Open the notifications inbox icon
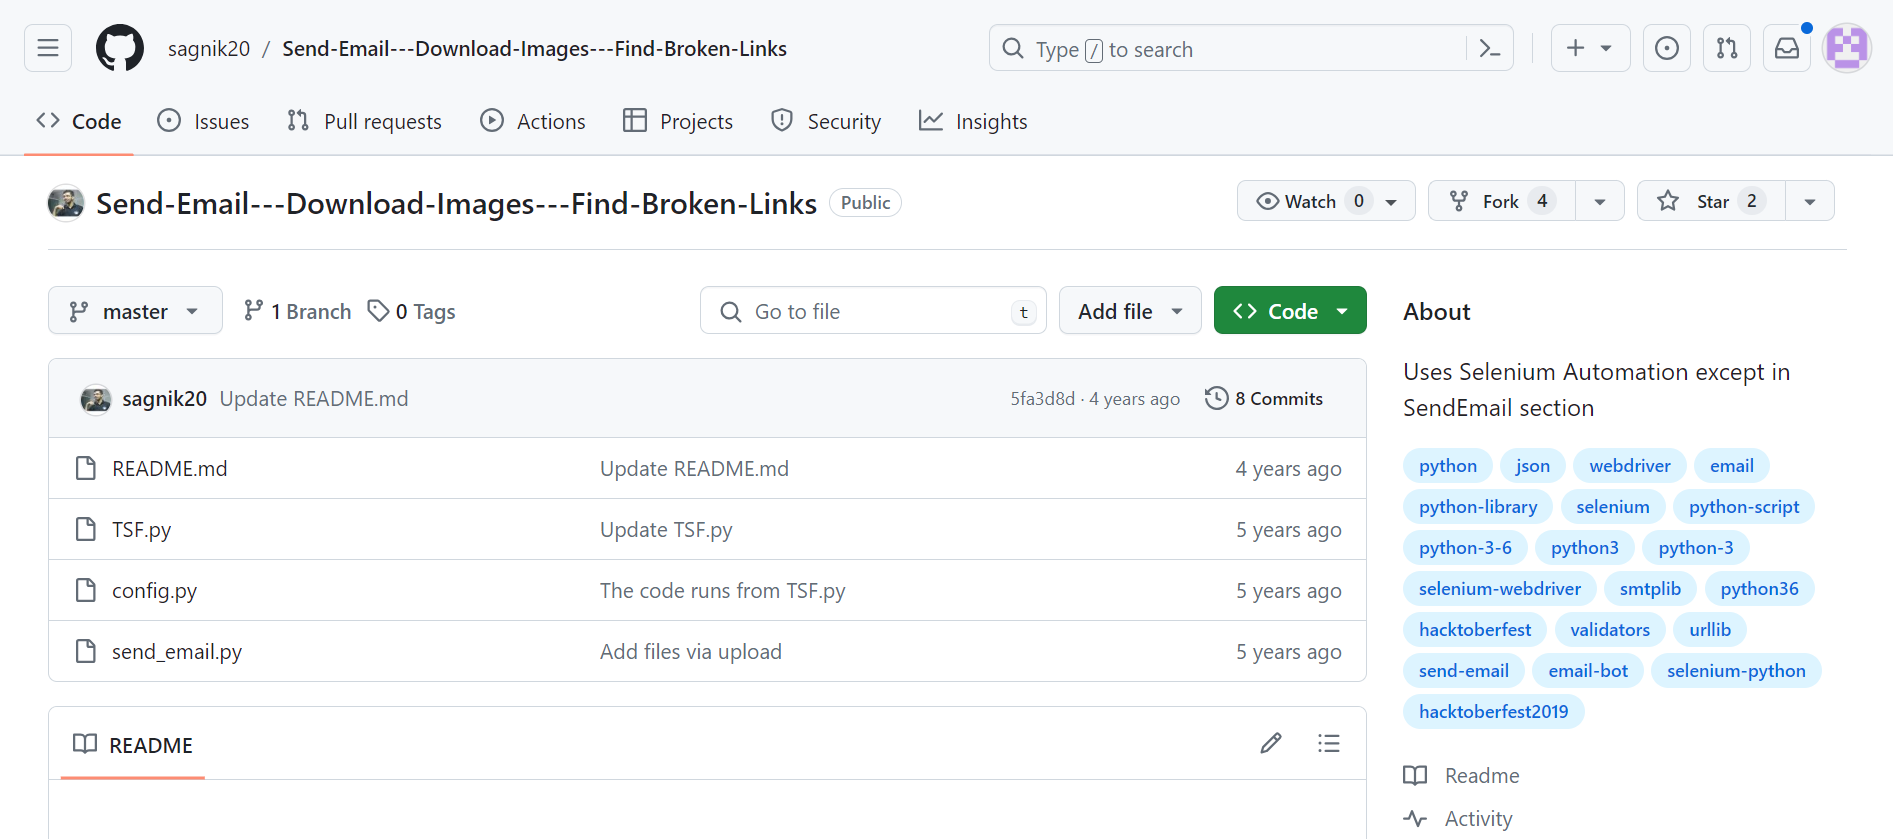Viewport: 1893px width, 839px height. (1786, 48)
